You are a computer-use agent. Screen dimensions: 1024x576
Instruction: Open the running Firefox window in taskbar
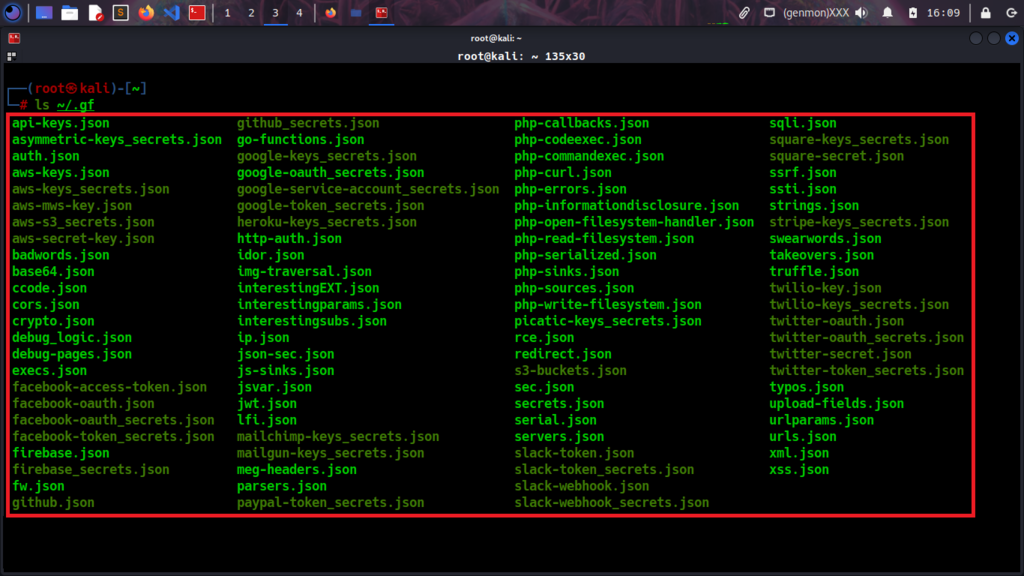tap(332, 13)
